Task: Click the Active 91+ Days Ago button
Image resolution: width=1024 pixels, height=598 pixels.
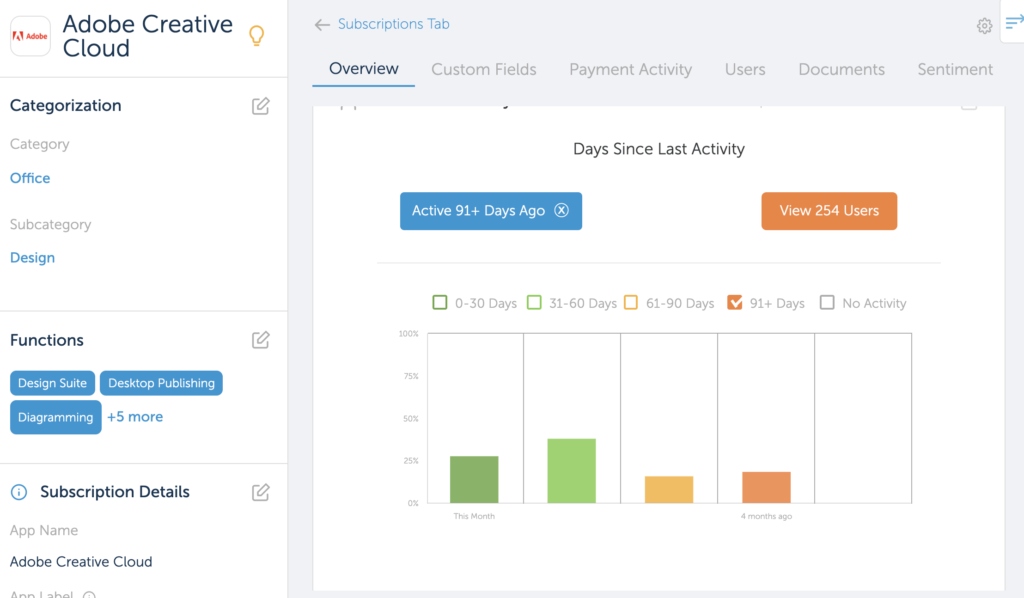Action: [x=490, y=211]
